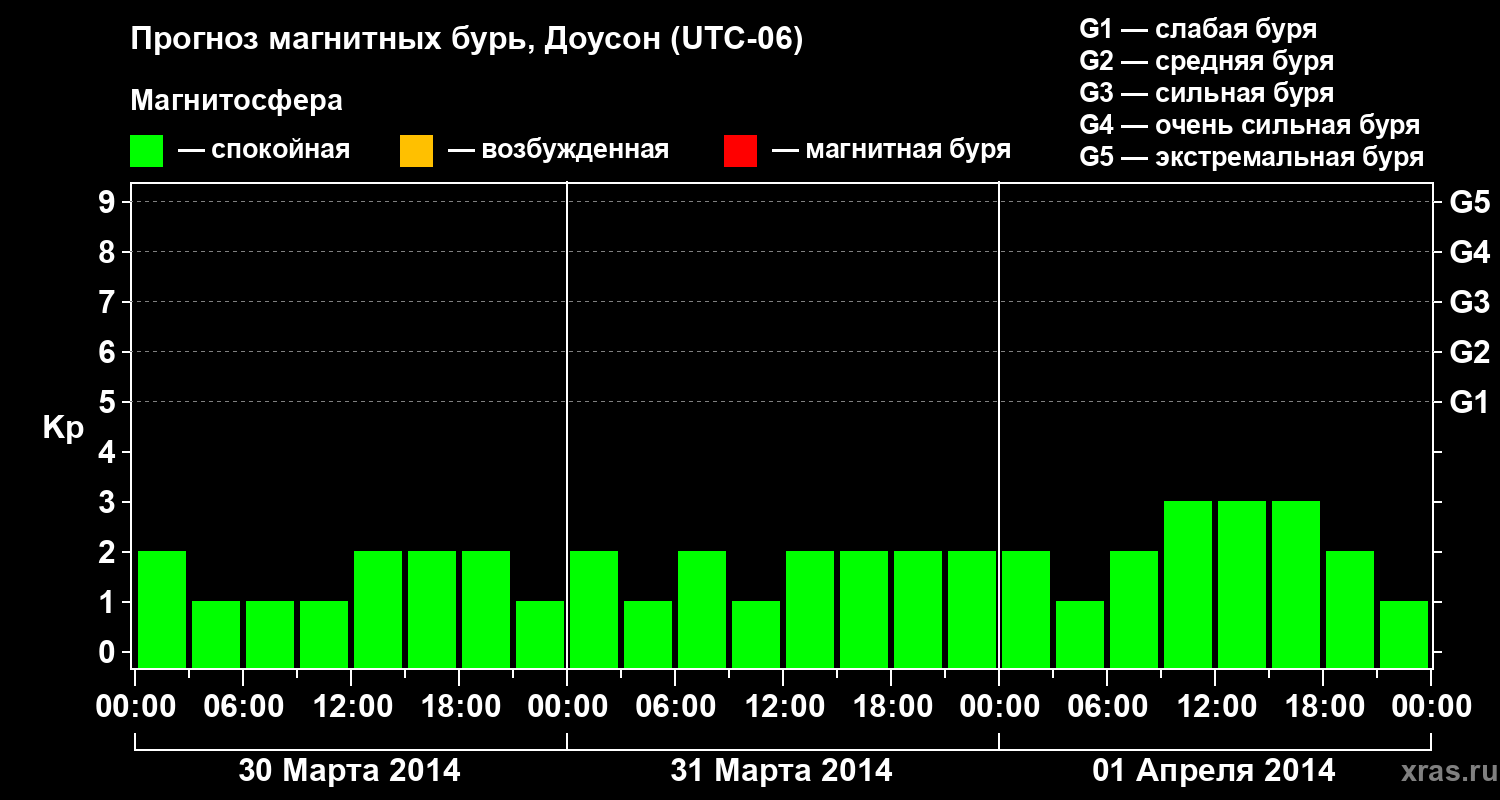Click the '01 Апреля 2014' date label
Screen dimensions: 1500x800
click(1213, 771)
